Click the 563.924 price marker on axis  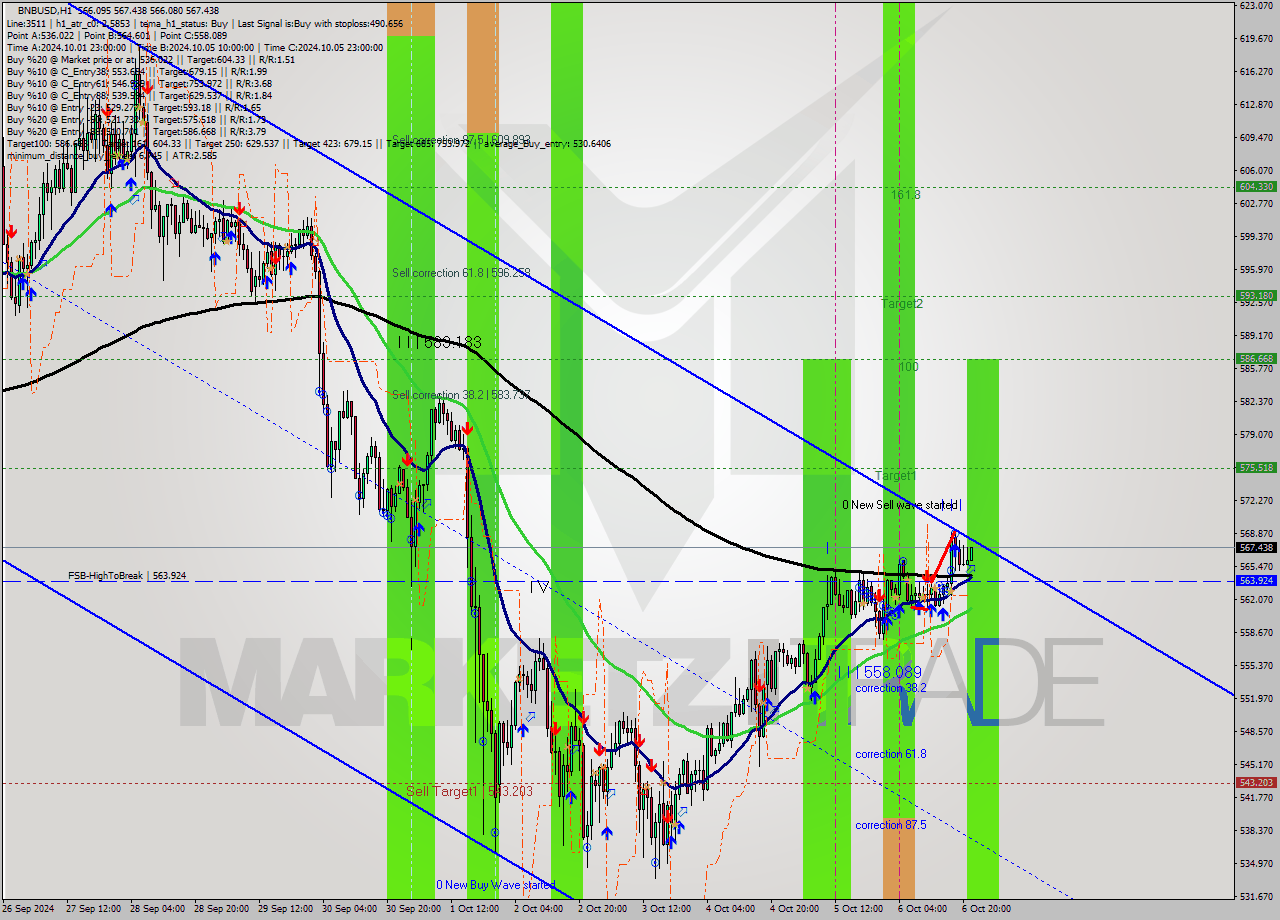(1256, 581)
